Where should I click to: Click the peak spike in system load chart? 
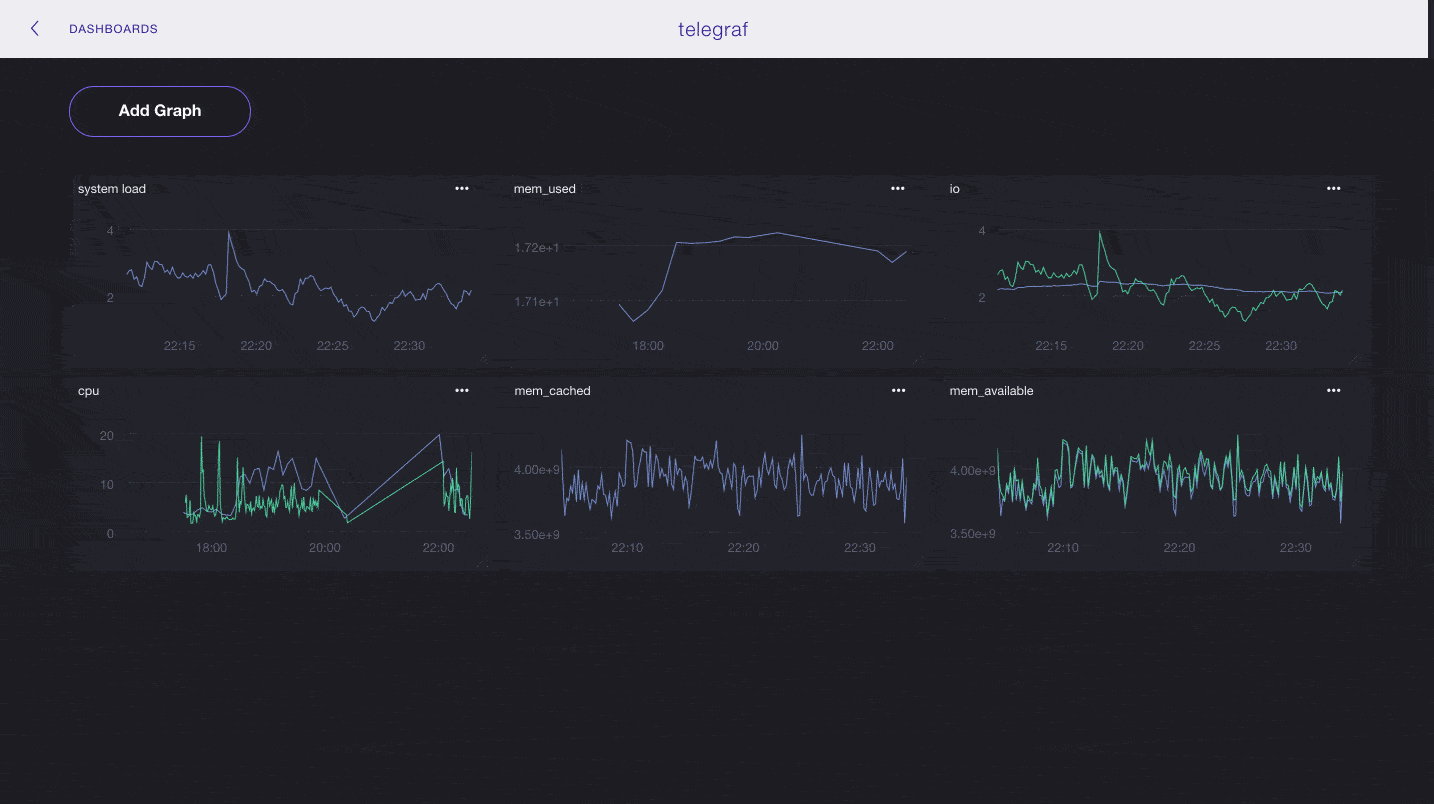(229, 233)
